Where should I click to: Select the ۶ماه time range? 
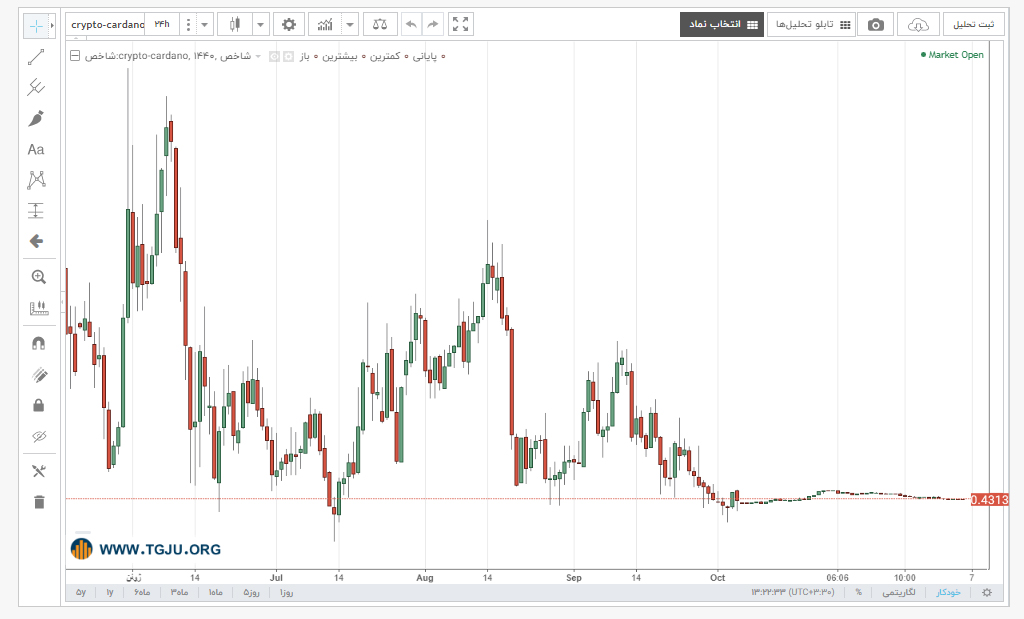click(x=142, y=592)
